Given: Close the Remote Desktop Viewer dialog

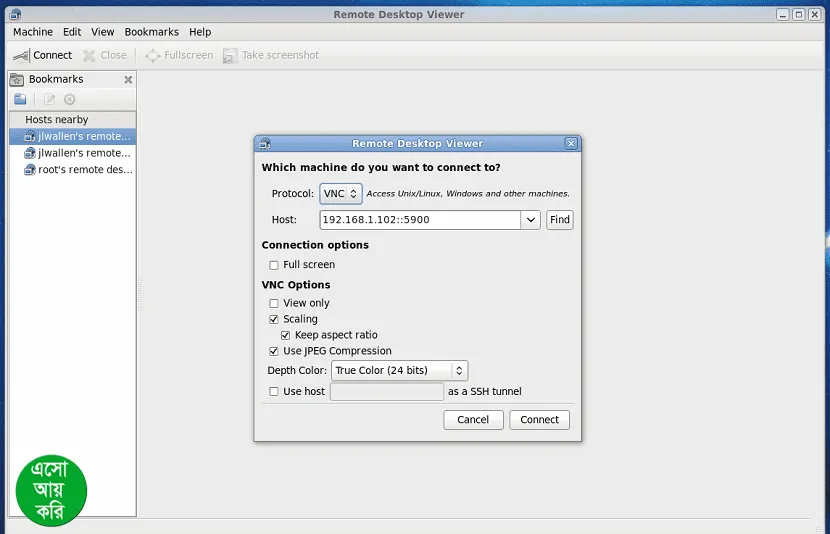Looking at the screenshot, I should 571,144.
